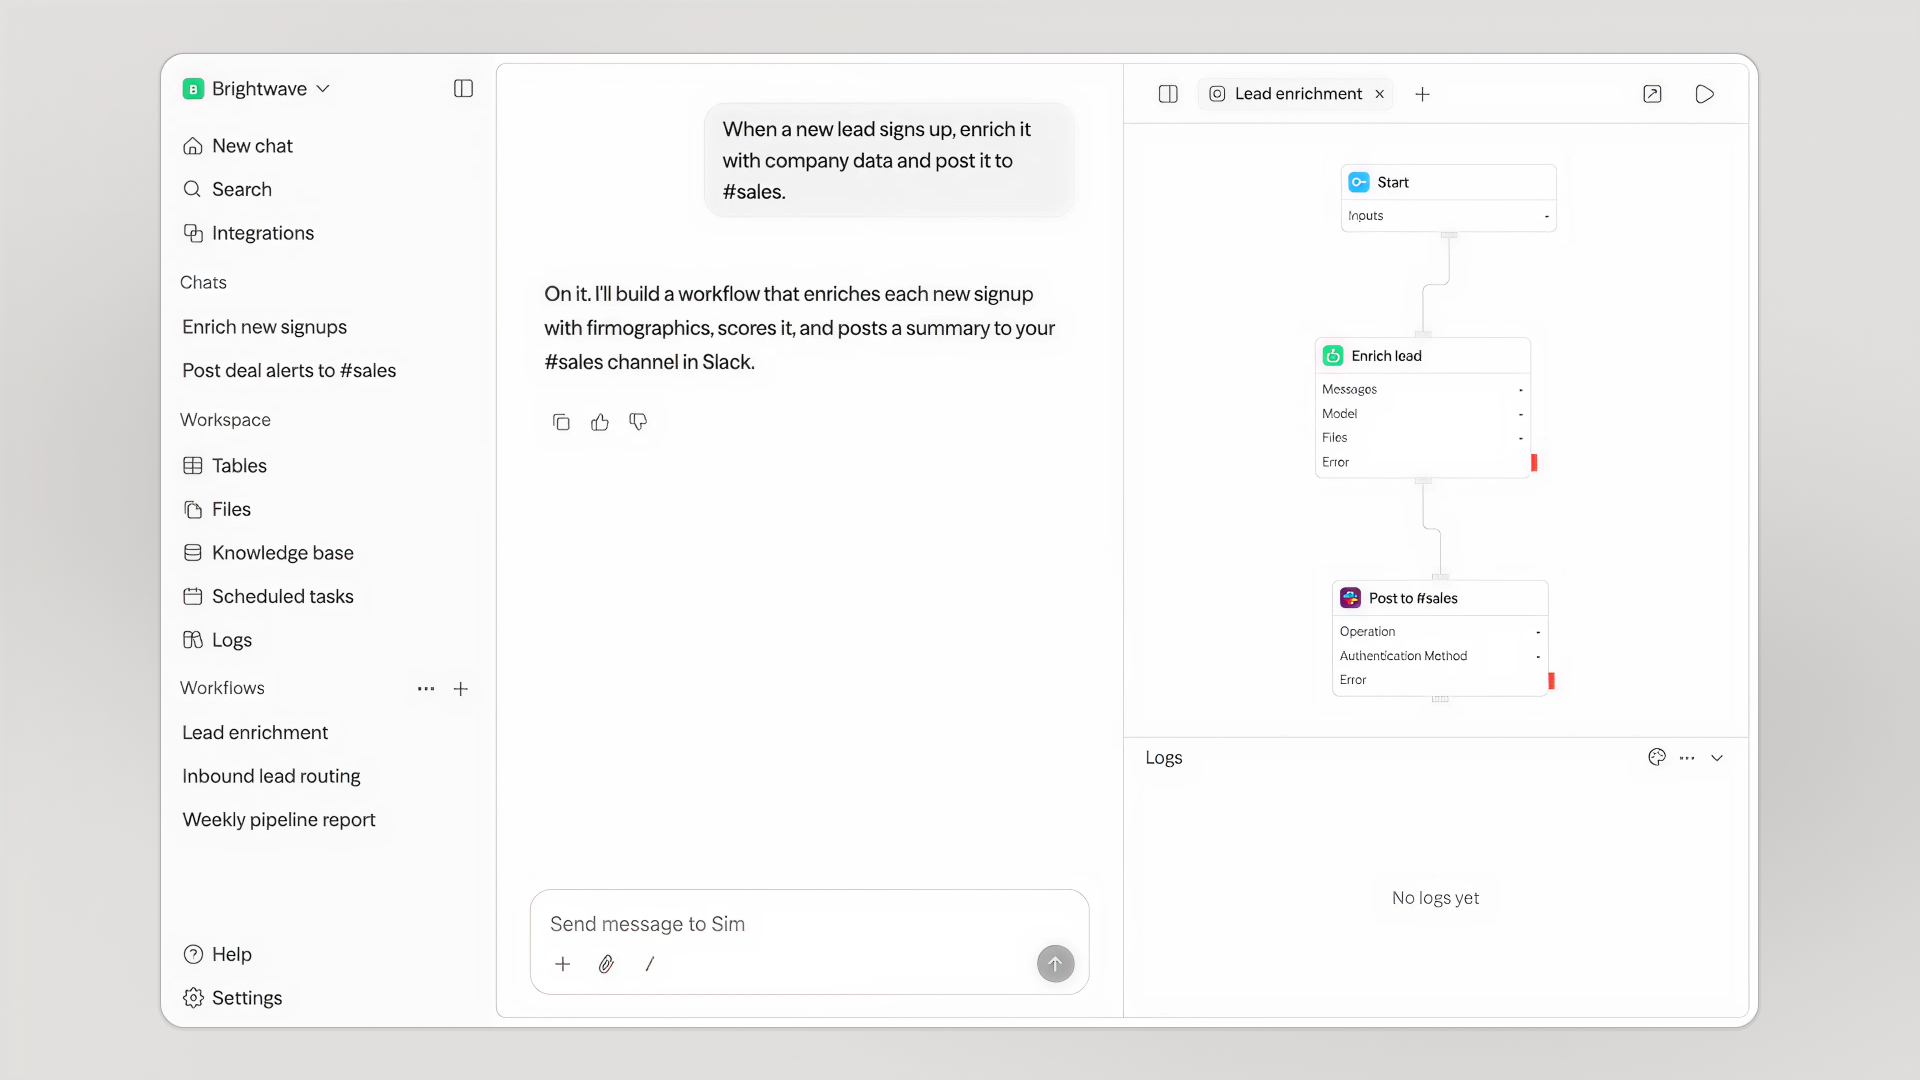This screenshot has height=1080, width=1920.
Task: Open Settings
Action: coord(232,998)
